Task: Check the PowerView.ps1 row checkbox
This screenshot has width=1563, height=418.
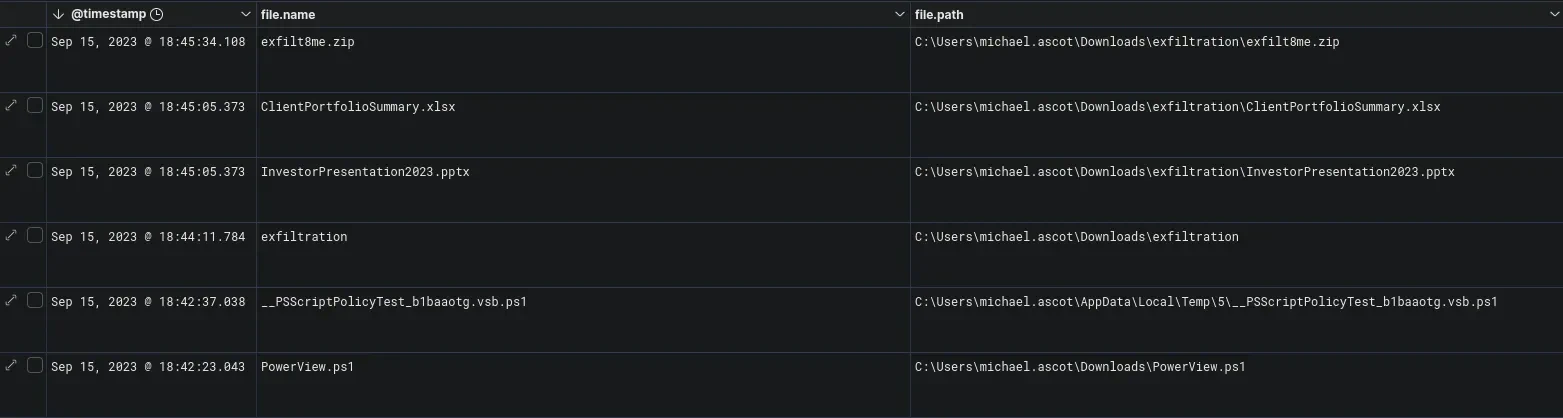Action: [x=35, y=366]
